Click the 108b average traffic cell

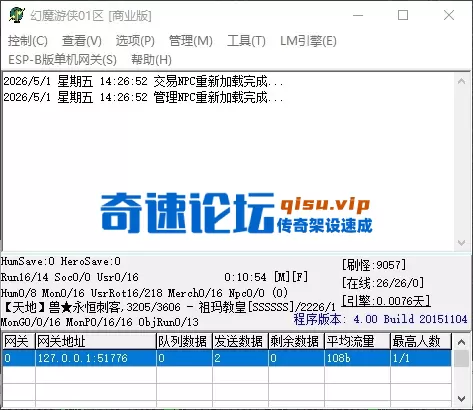[x=357, y=358]
